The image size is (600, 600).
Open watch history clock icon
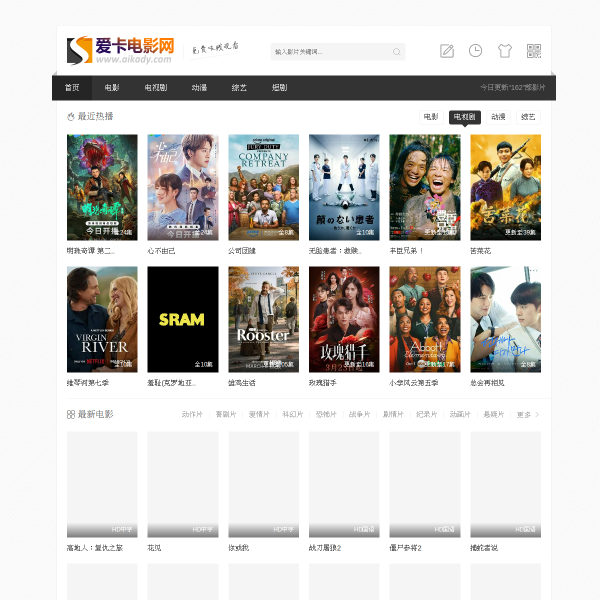[x=476, y=51]
